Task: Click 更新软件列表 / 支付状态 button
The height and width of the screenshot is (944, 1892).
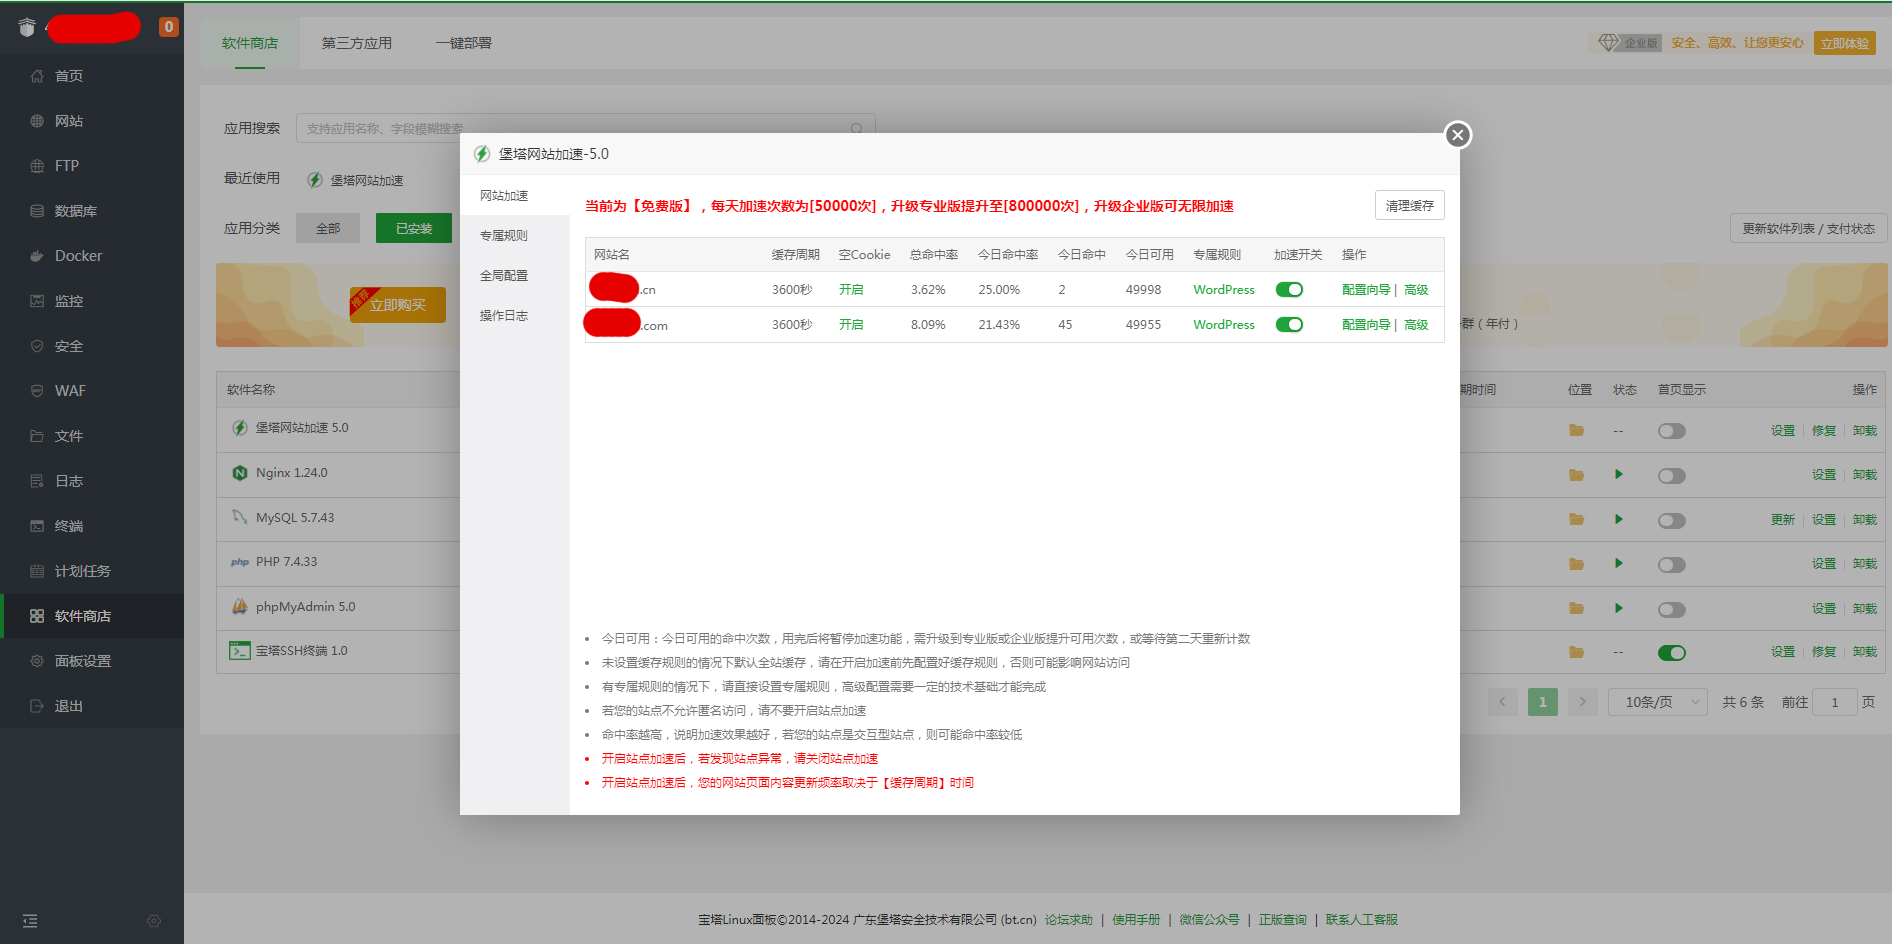Action: coord(1808,228)
